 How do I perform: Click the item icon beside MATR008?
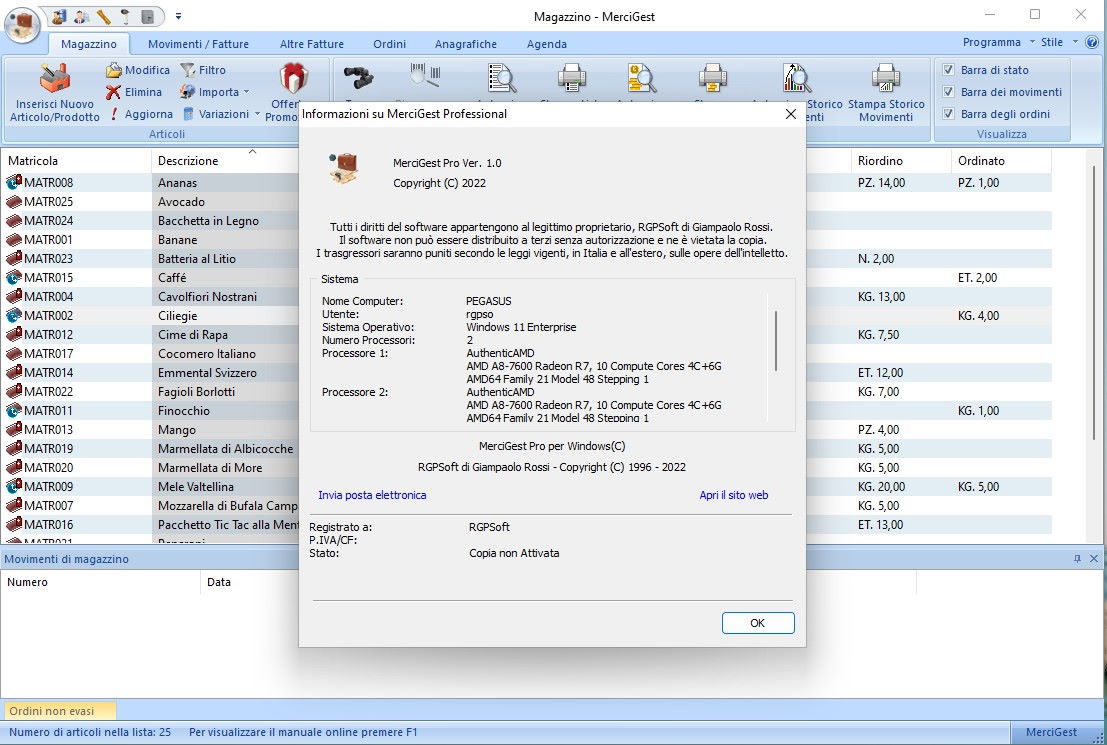13,182
